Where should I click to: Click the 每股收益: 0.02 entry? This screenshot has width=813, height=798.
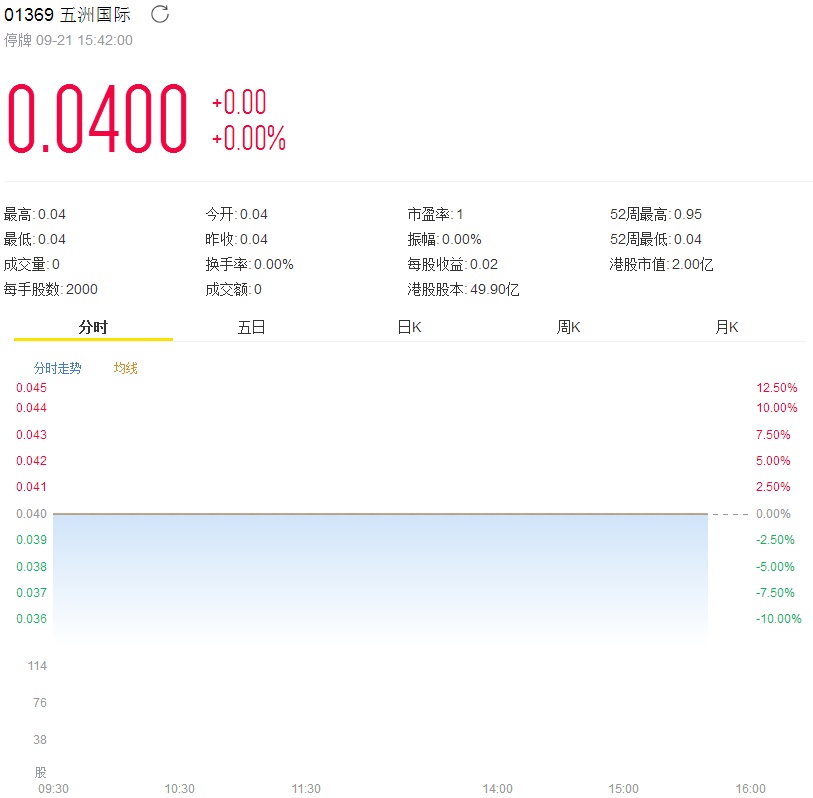pyautogui.click(x=453, y=264)
